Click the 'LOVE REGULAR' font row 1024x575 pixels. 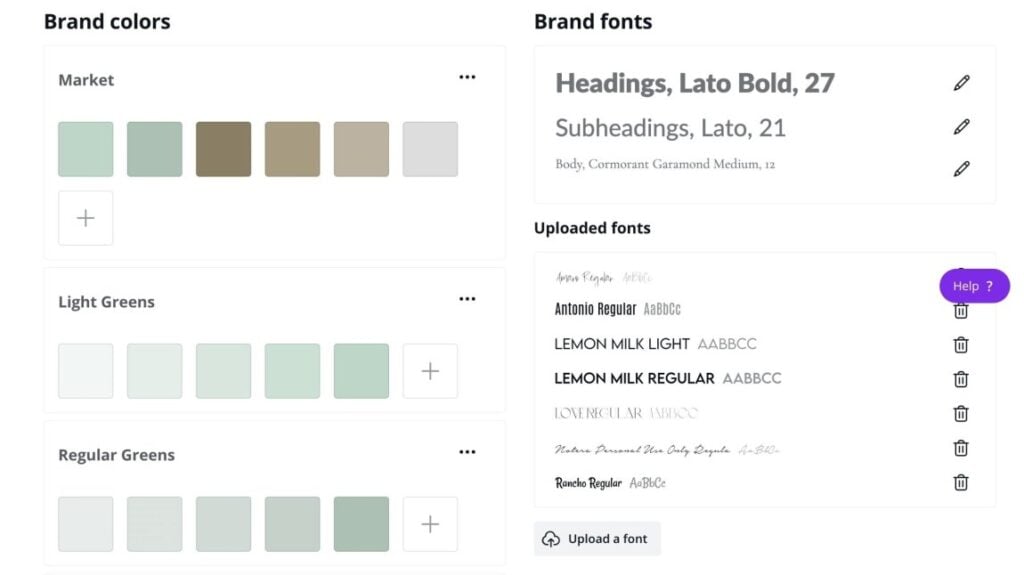pyautogui.click(x=626, y=413)
